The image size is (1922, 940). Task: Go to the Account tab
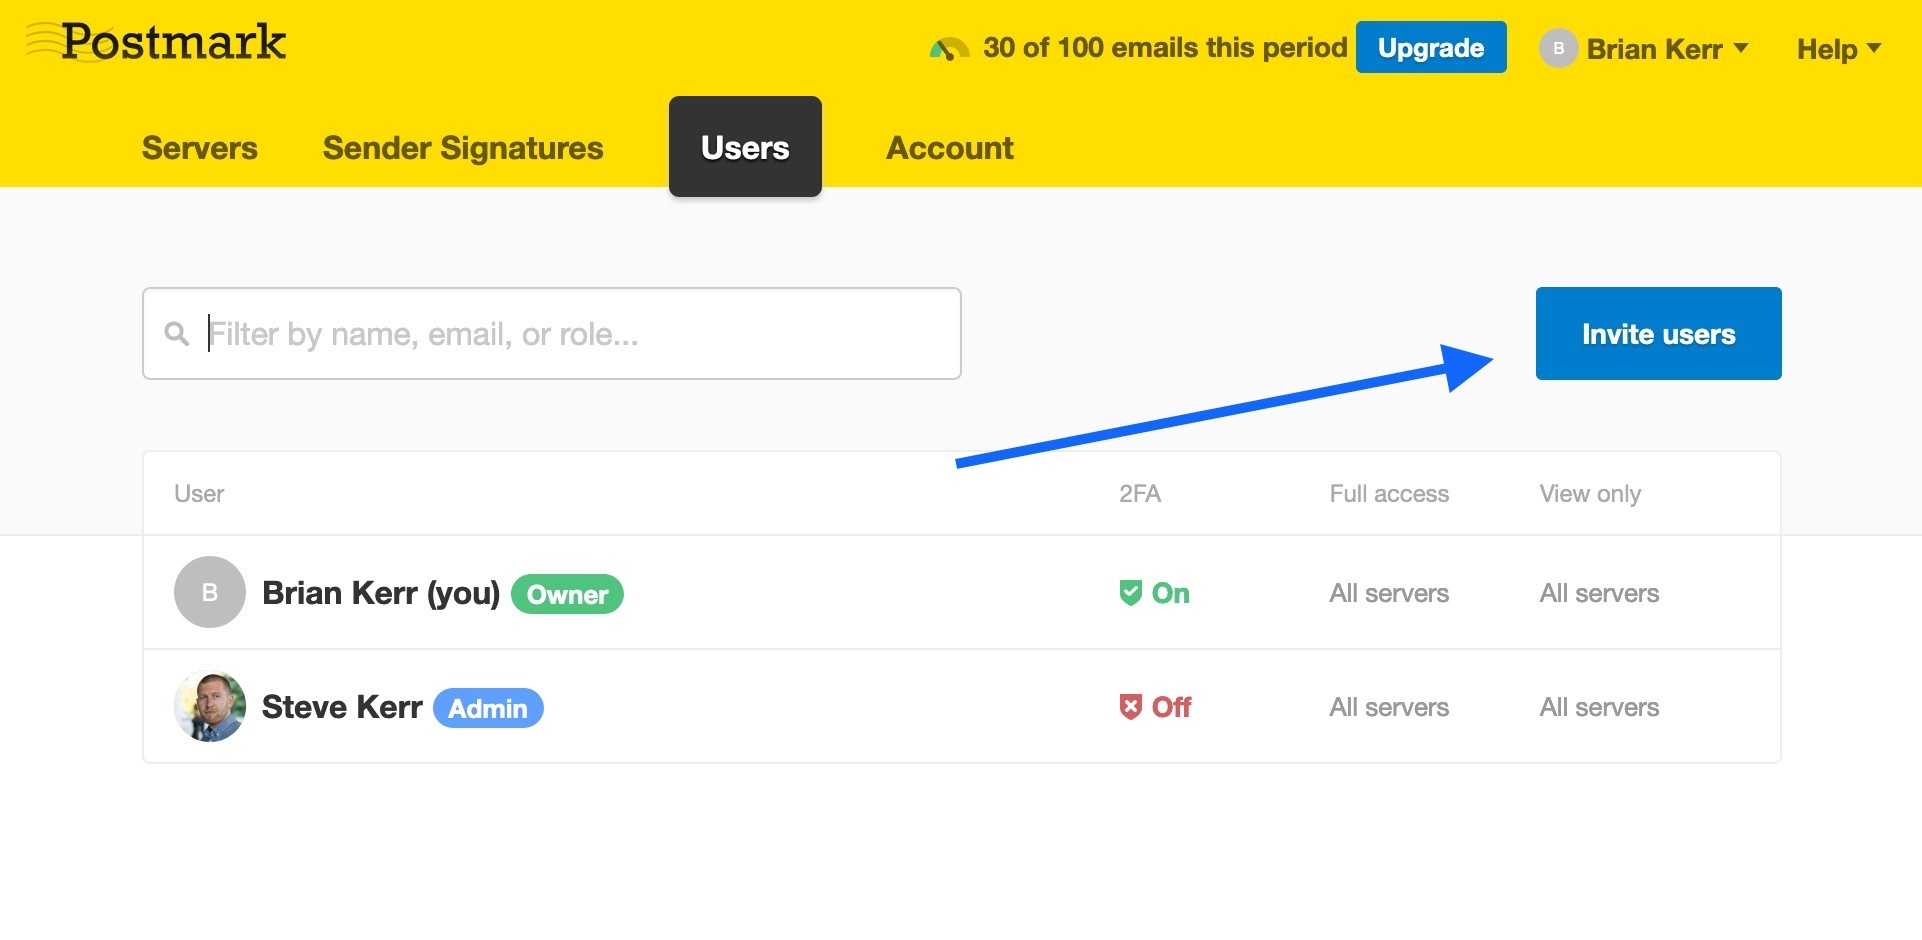[x=949, y=148]
